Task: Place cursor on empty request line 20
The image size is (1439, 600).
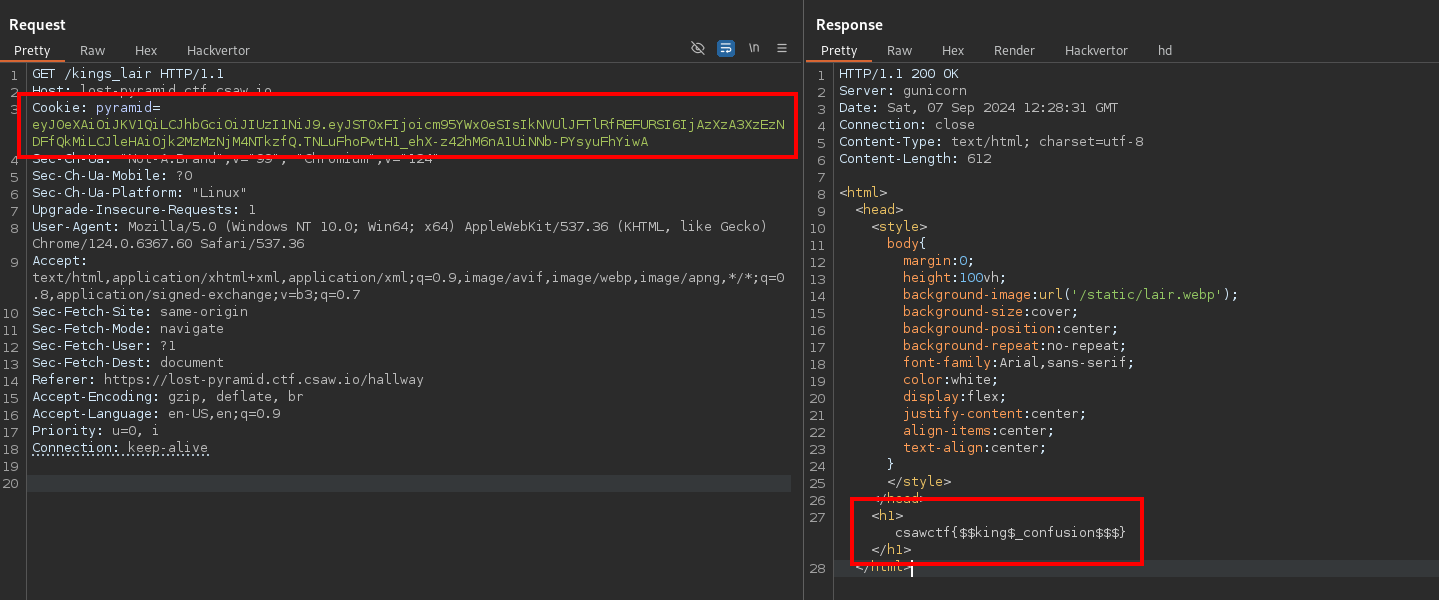Action: point(408,483)
